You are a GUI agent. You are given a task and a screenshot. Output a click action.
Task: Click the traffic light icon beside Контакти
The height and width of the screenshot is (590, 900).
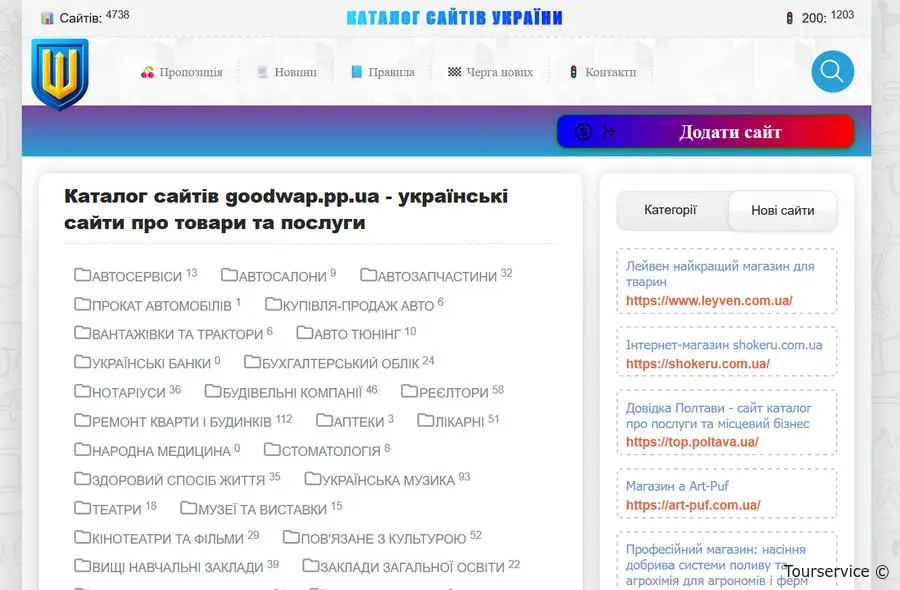573,72
